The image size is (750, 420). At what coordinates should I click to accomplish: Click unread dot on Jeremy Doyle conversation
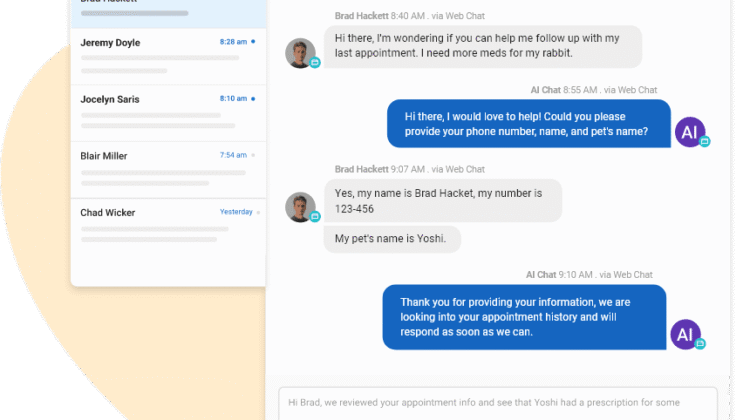tap(253, 42)
